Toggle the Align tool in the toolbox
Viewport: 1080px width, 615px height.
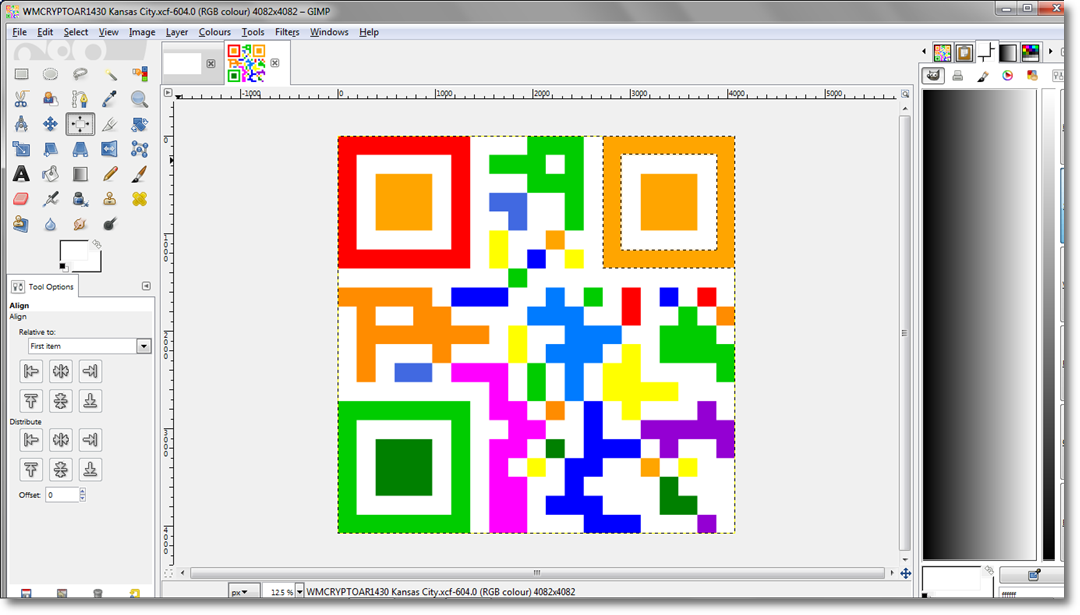coord(80,124)
